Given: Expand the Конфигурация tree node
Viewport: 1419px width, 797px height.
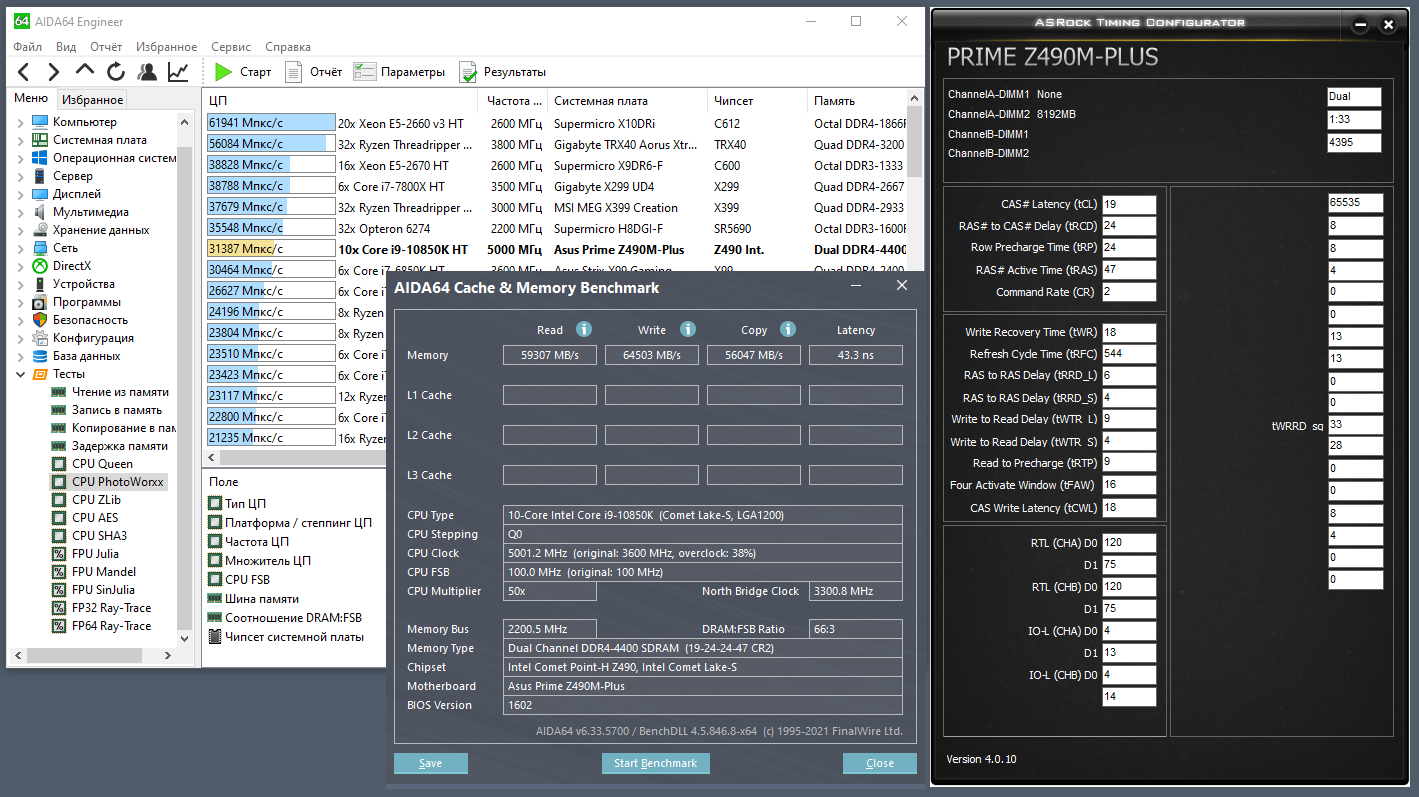Looking at the screenshot, I should (x=21, y=338).
